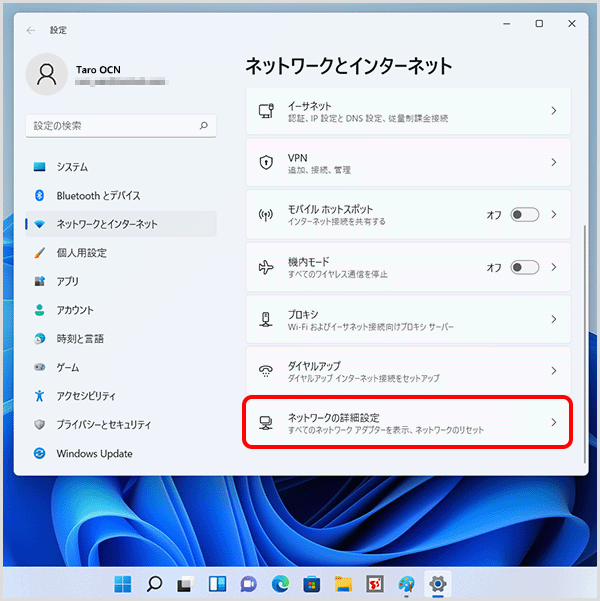Open ネットワークの詳細設定
The width and height of the screenshot is (600, 601).
pyautogui.click(x=408, y=422)
